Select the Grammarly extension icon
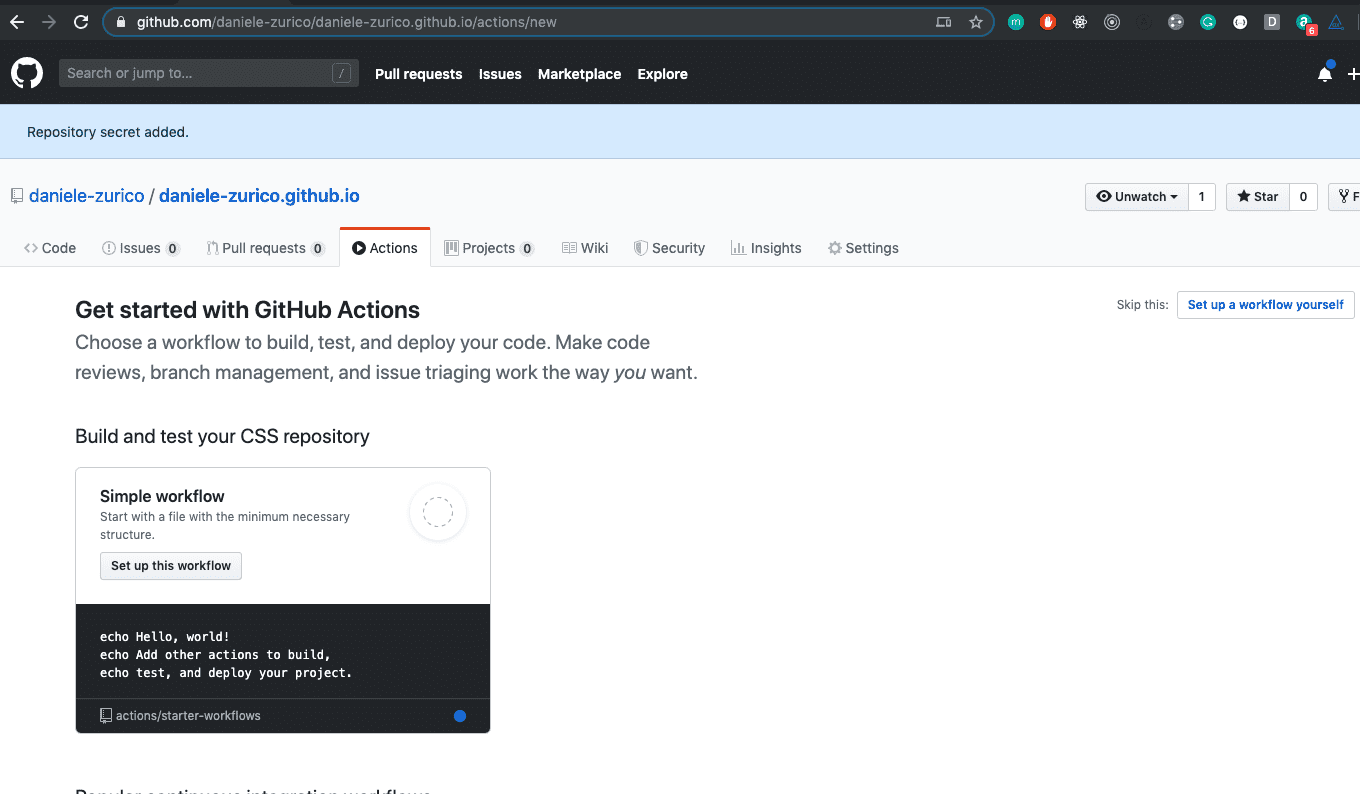This screenshot has height=794, width=1360. coord(1208,21)
